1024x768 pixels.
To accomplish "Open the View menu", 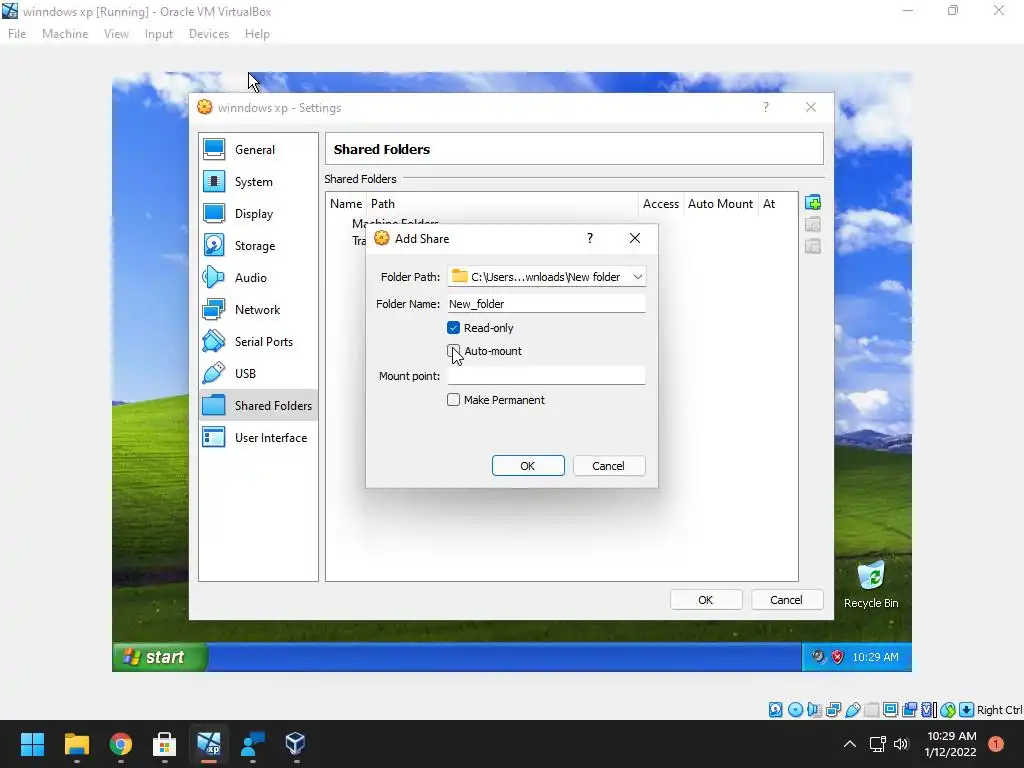I will tap(116, 34).
